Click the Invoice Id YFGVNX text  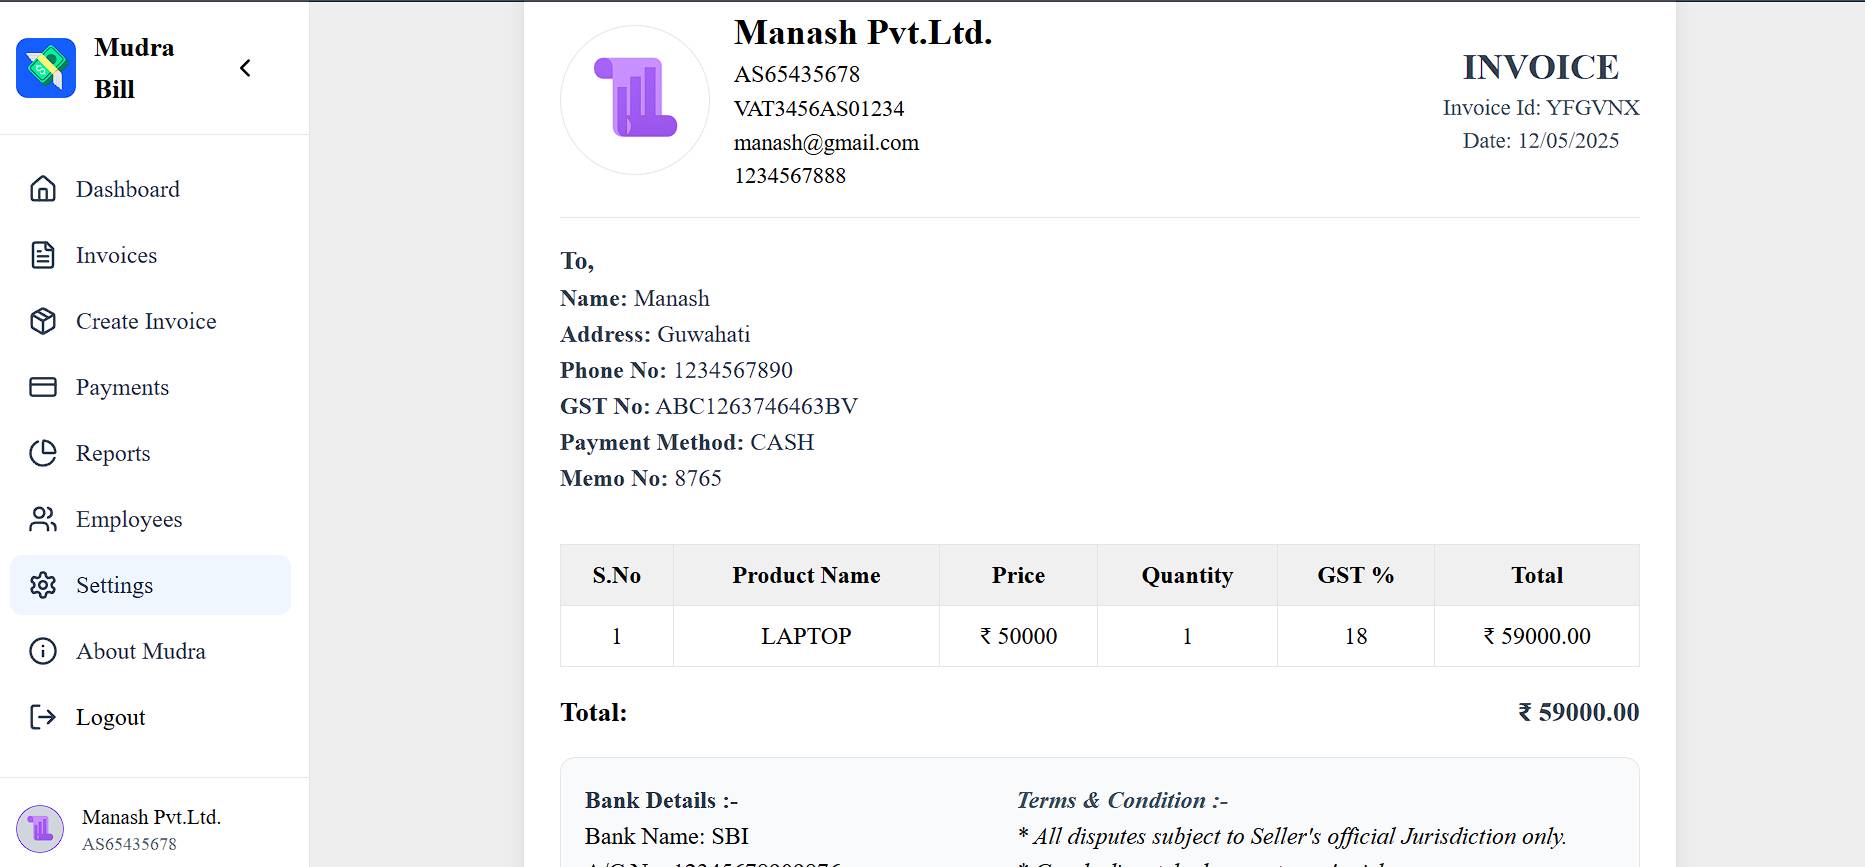coord(1541,107)
